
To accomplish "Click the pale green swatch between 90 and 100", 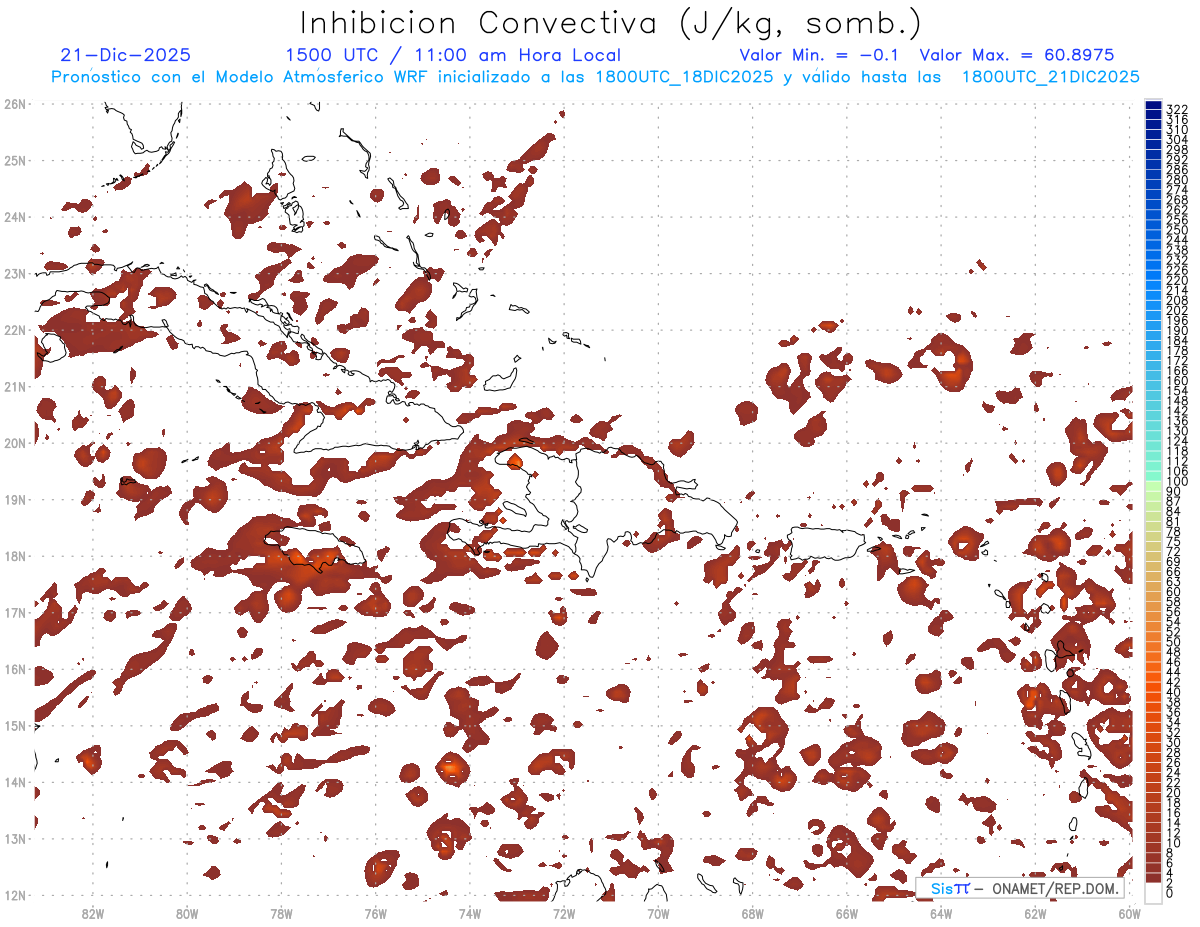I will (x=1153, y=487).
